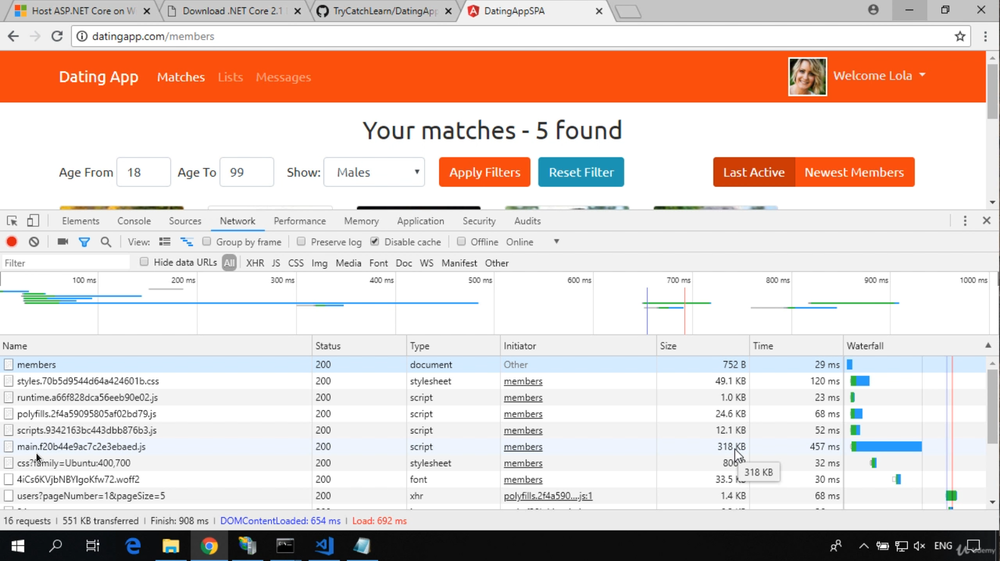
Task: Sort by the Waterfall column arrow
Action: (x=988, y=346)
